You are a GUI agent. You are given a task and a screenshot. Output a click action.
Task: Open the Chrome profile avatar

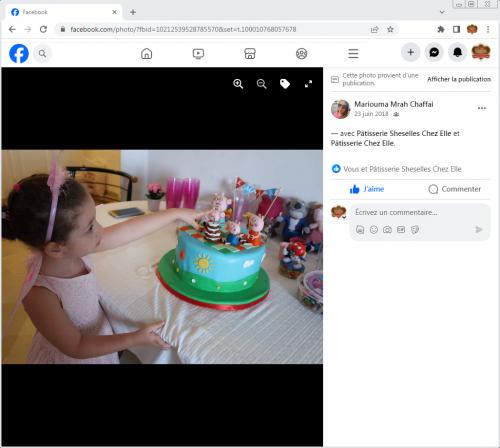(472, 29)
